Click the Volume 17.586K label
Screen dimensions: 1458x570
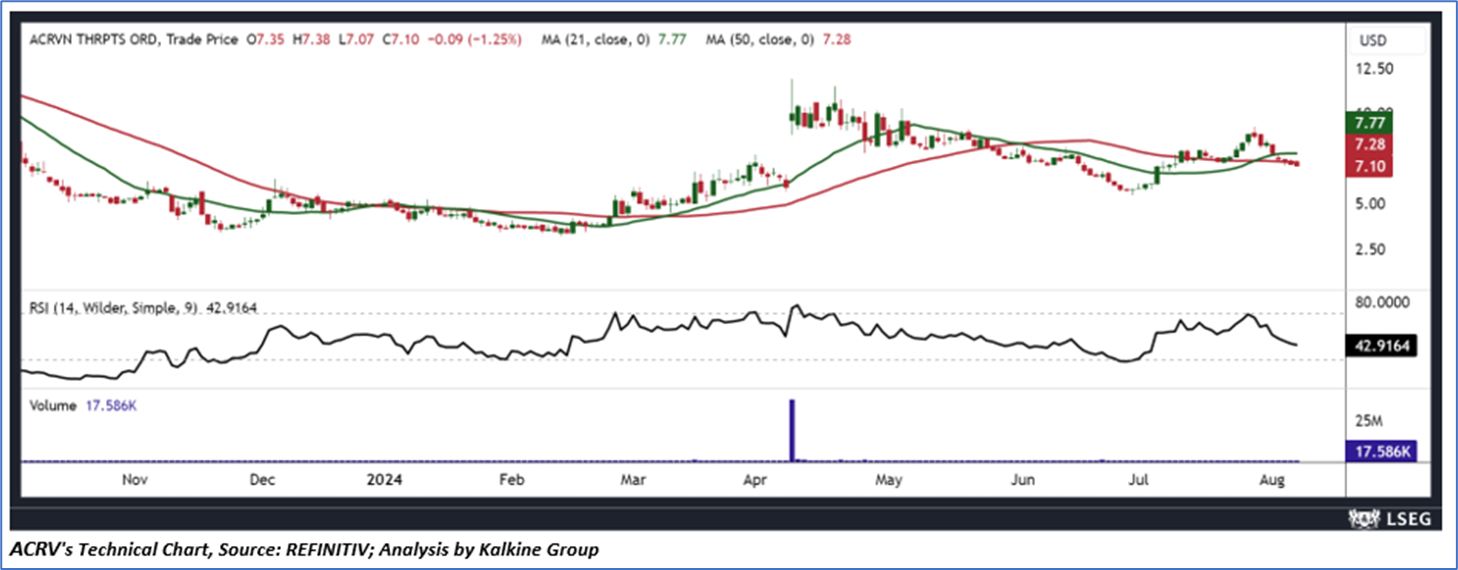click(x=84, y=406)
